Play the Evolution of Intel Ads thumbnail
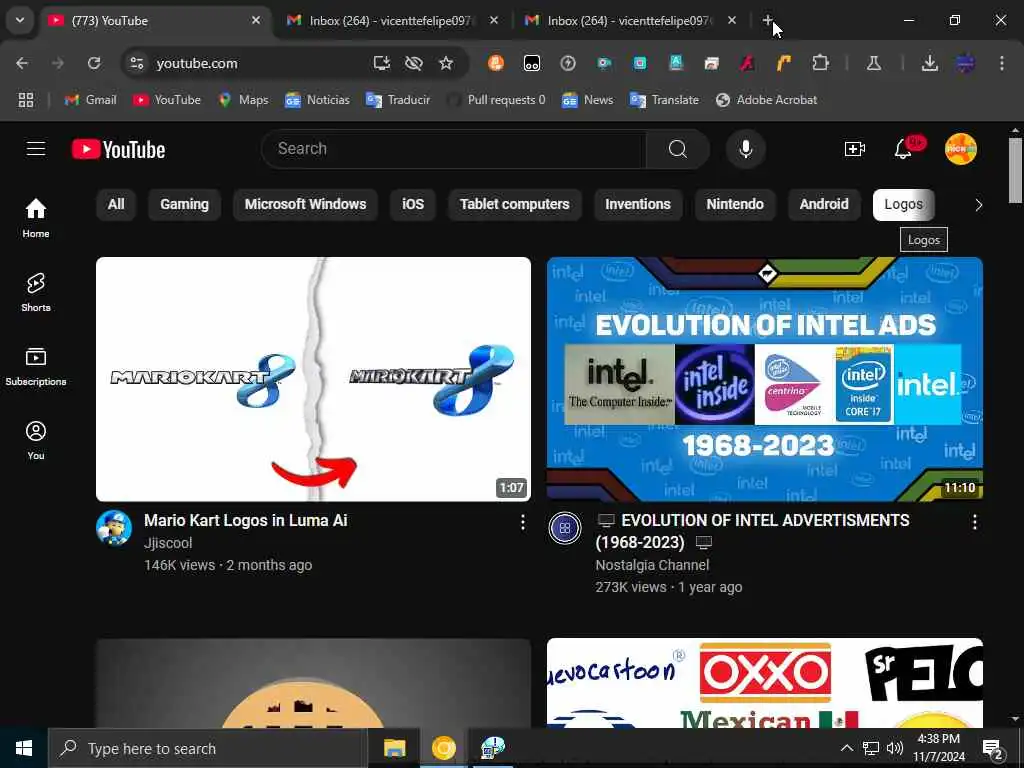 (x=765, y=379)
